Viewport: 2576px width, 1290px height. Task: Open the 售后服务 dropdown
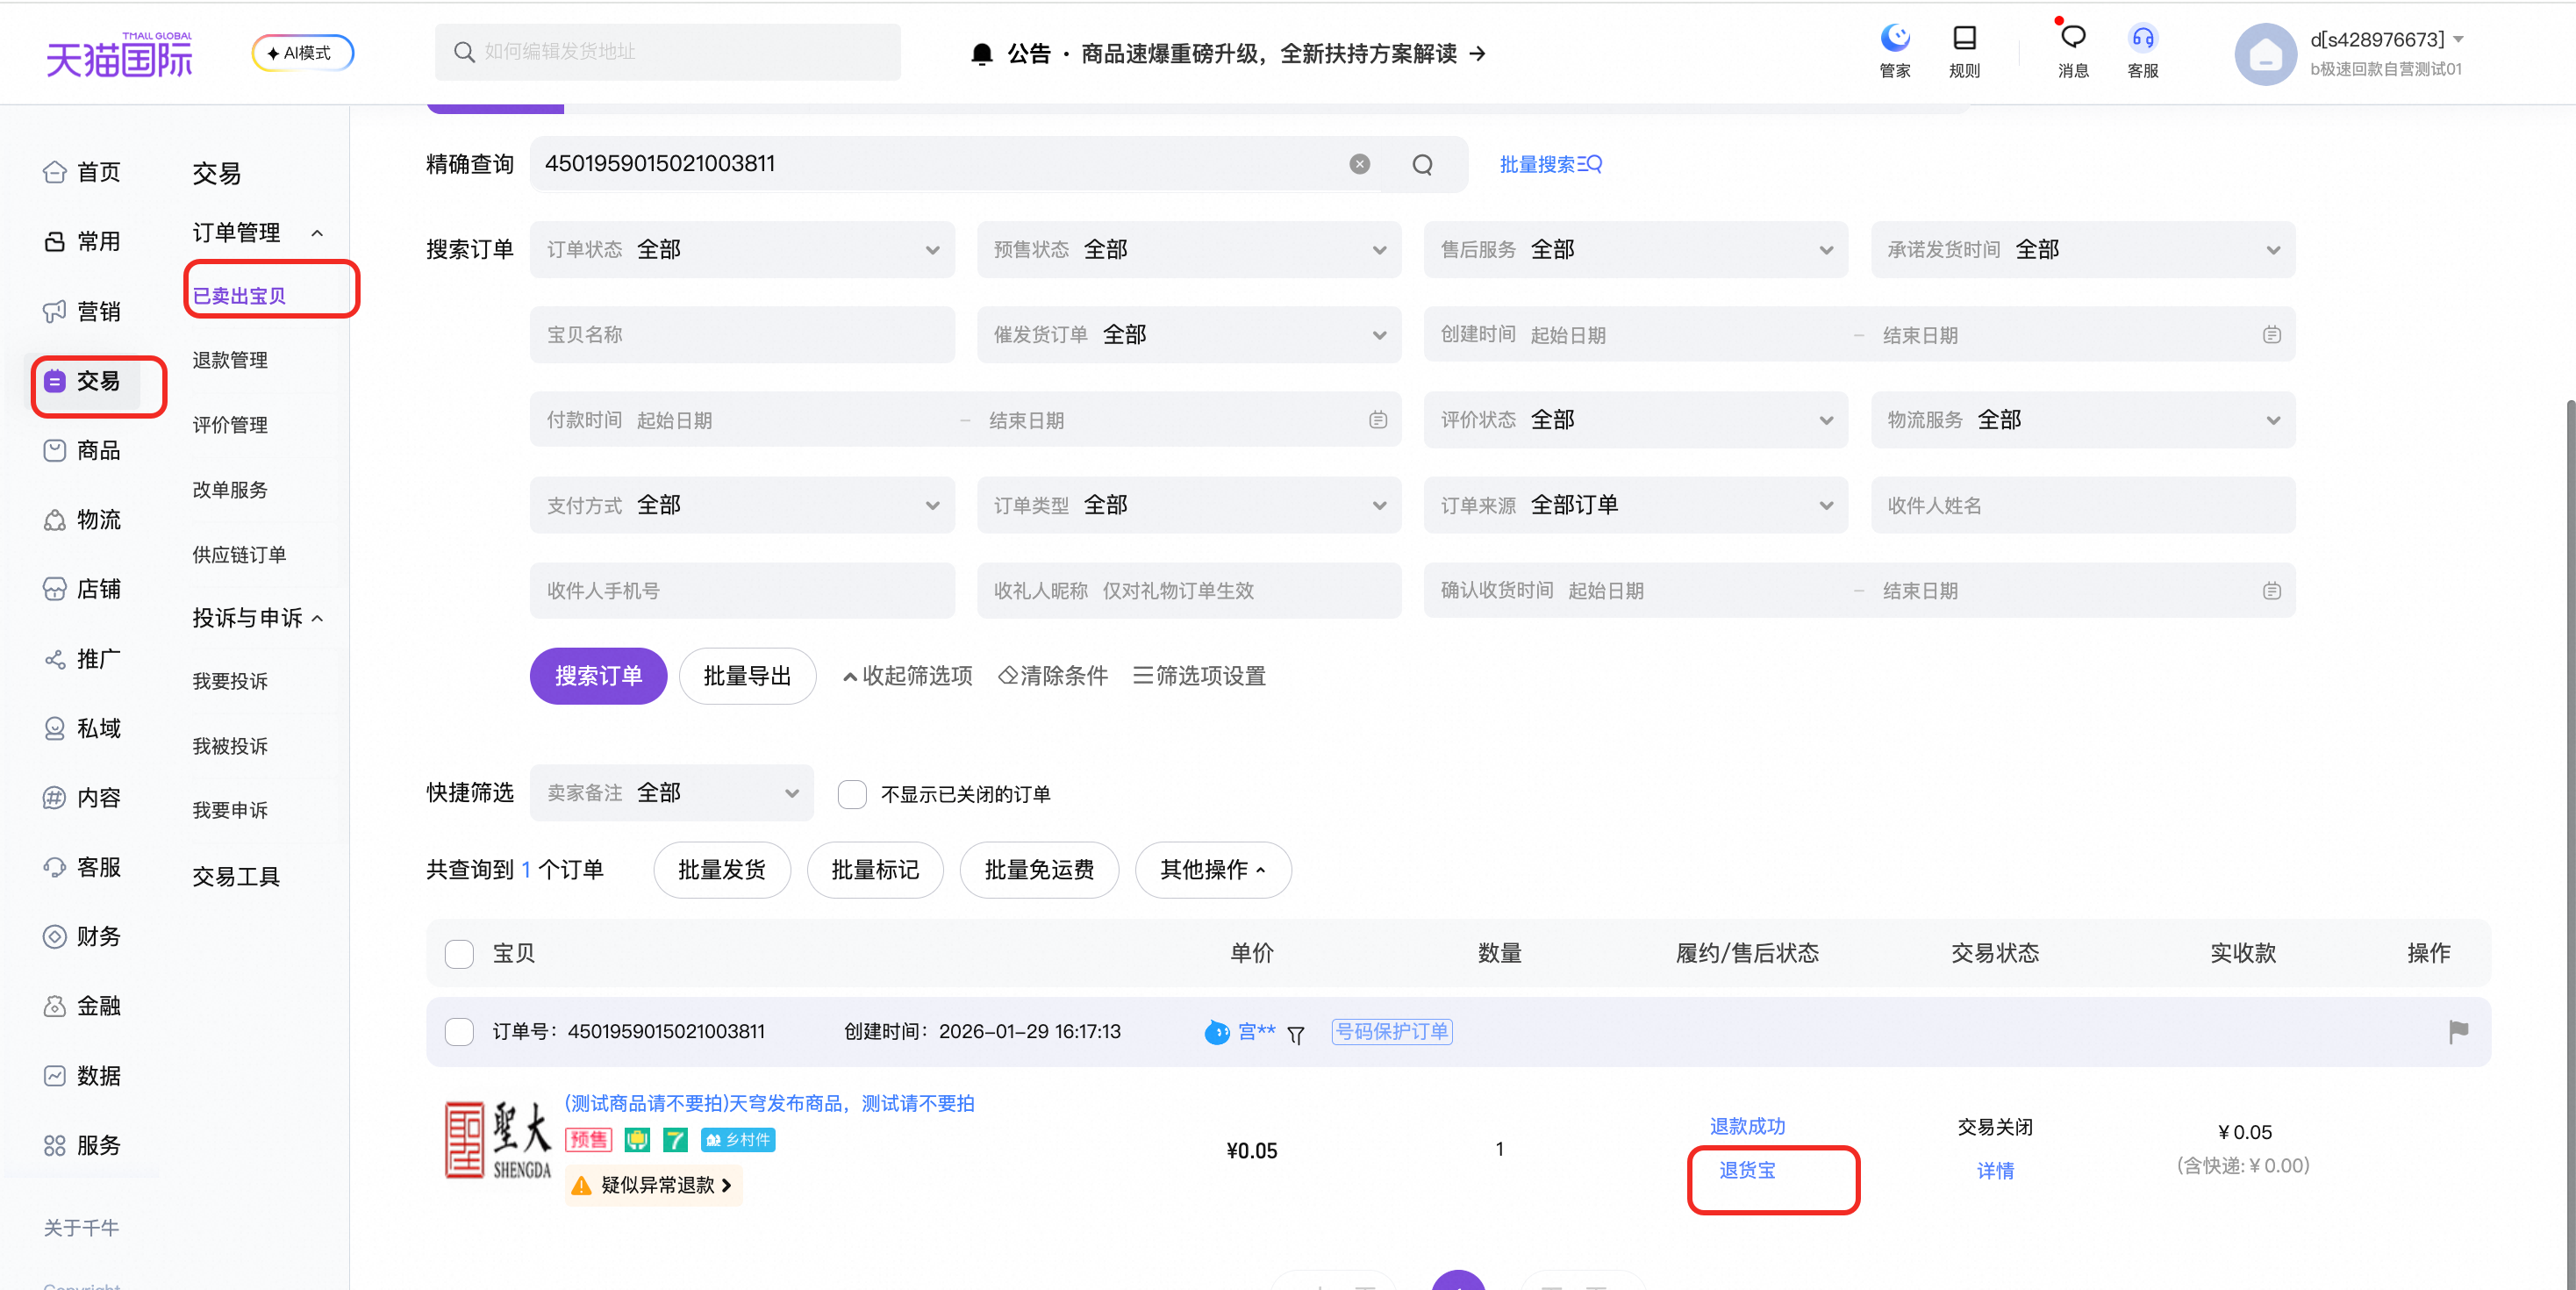coord(1636,250)
